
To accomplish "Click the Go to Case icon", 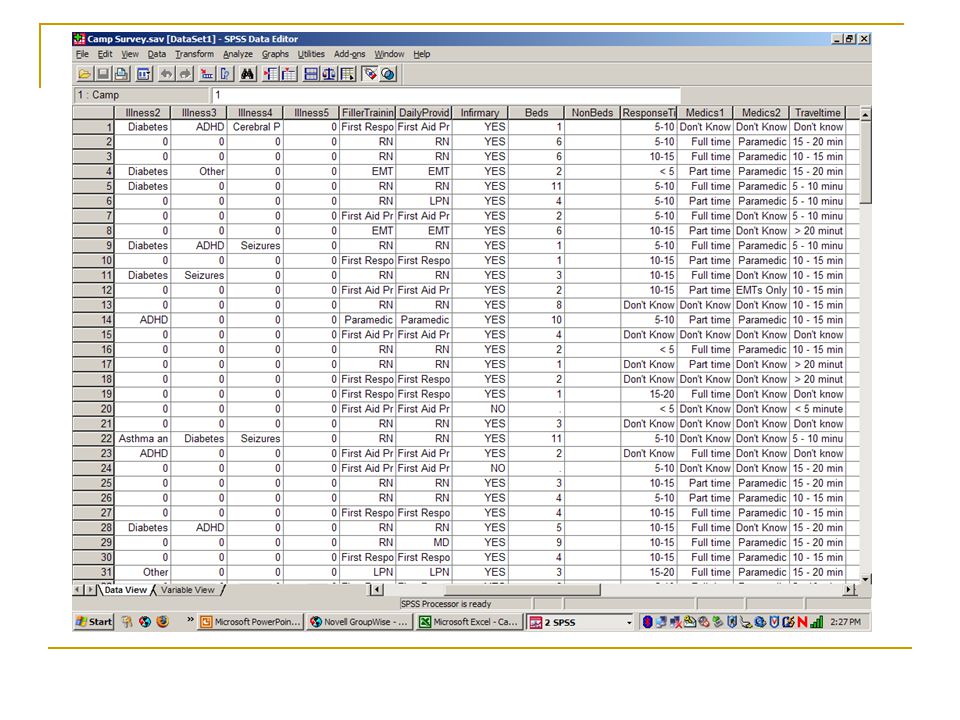I will (208, 74).
